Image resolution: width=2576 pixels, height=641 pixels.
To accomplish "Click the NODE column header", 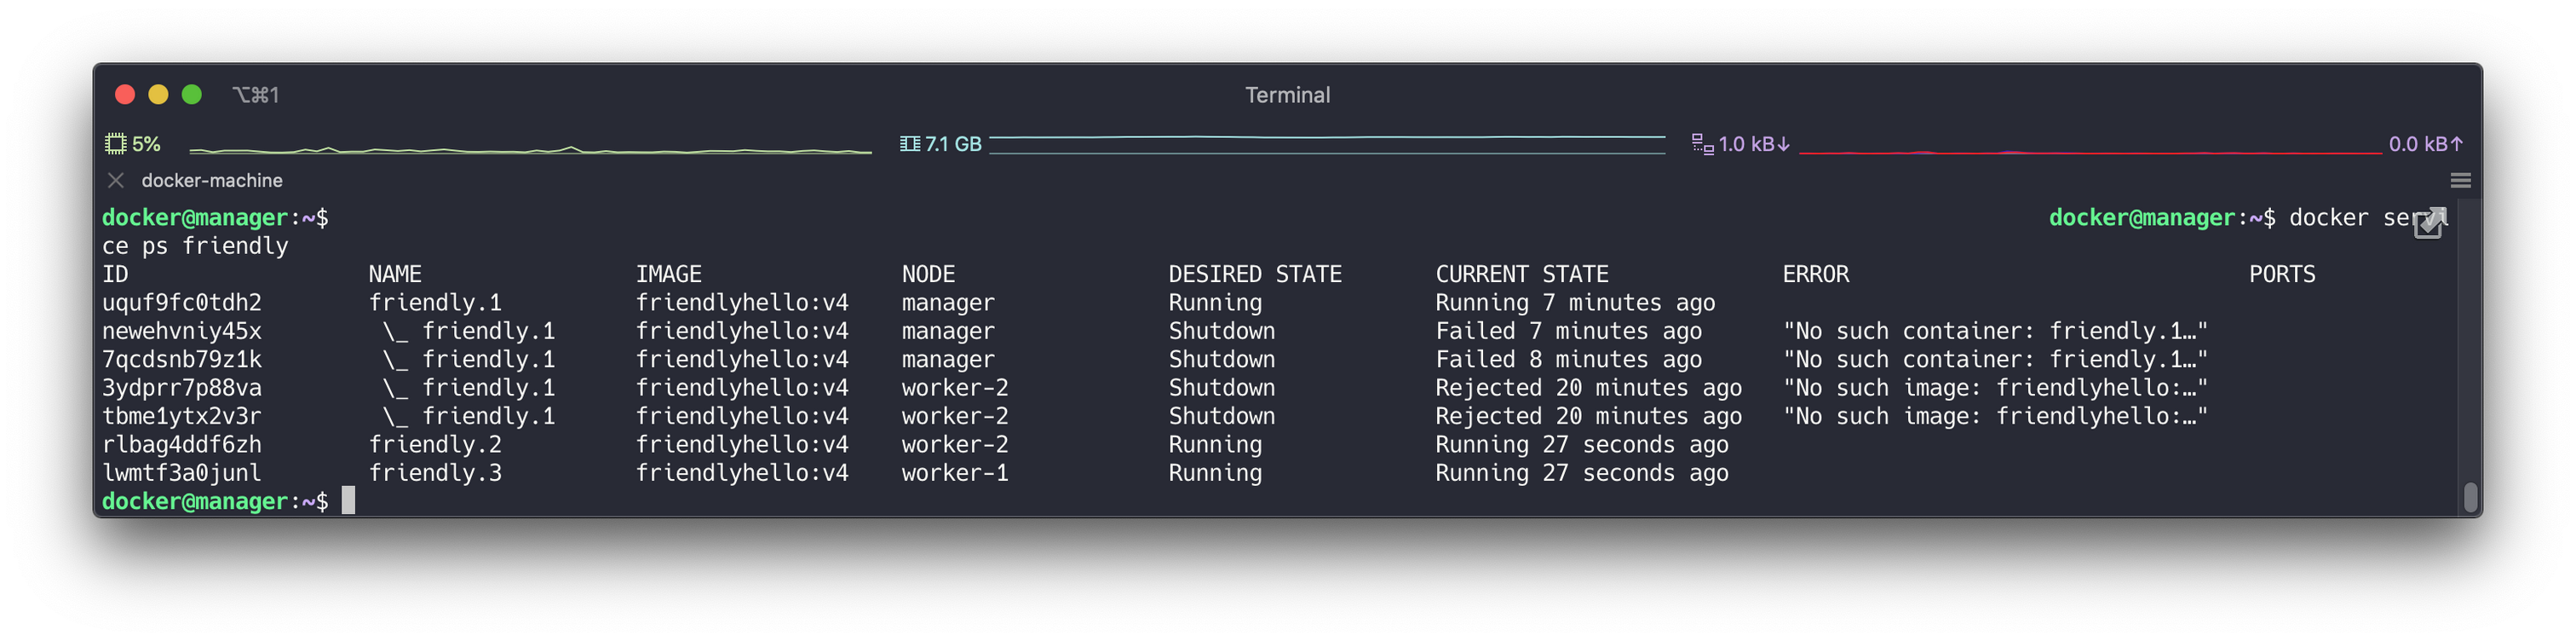I will tap(928, 274).
